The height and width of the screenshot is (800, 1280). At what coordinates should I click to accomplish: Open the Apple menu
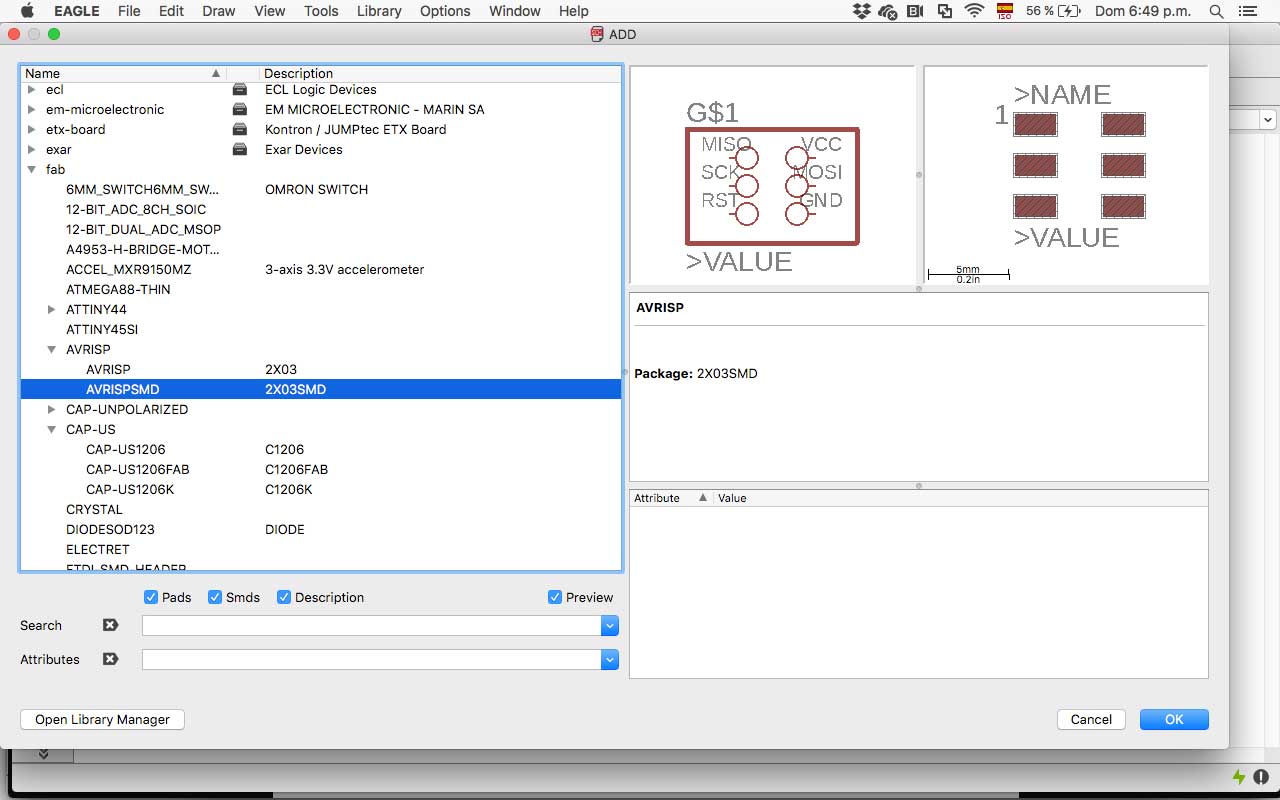tap(27, 11)
